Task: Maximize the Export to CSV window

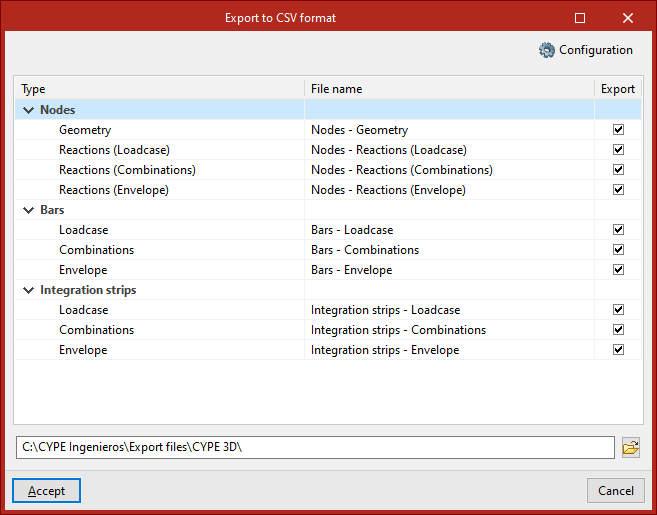Action: point(580,17)
